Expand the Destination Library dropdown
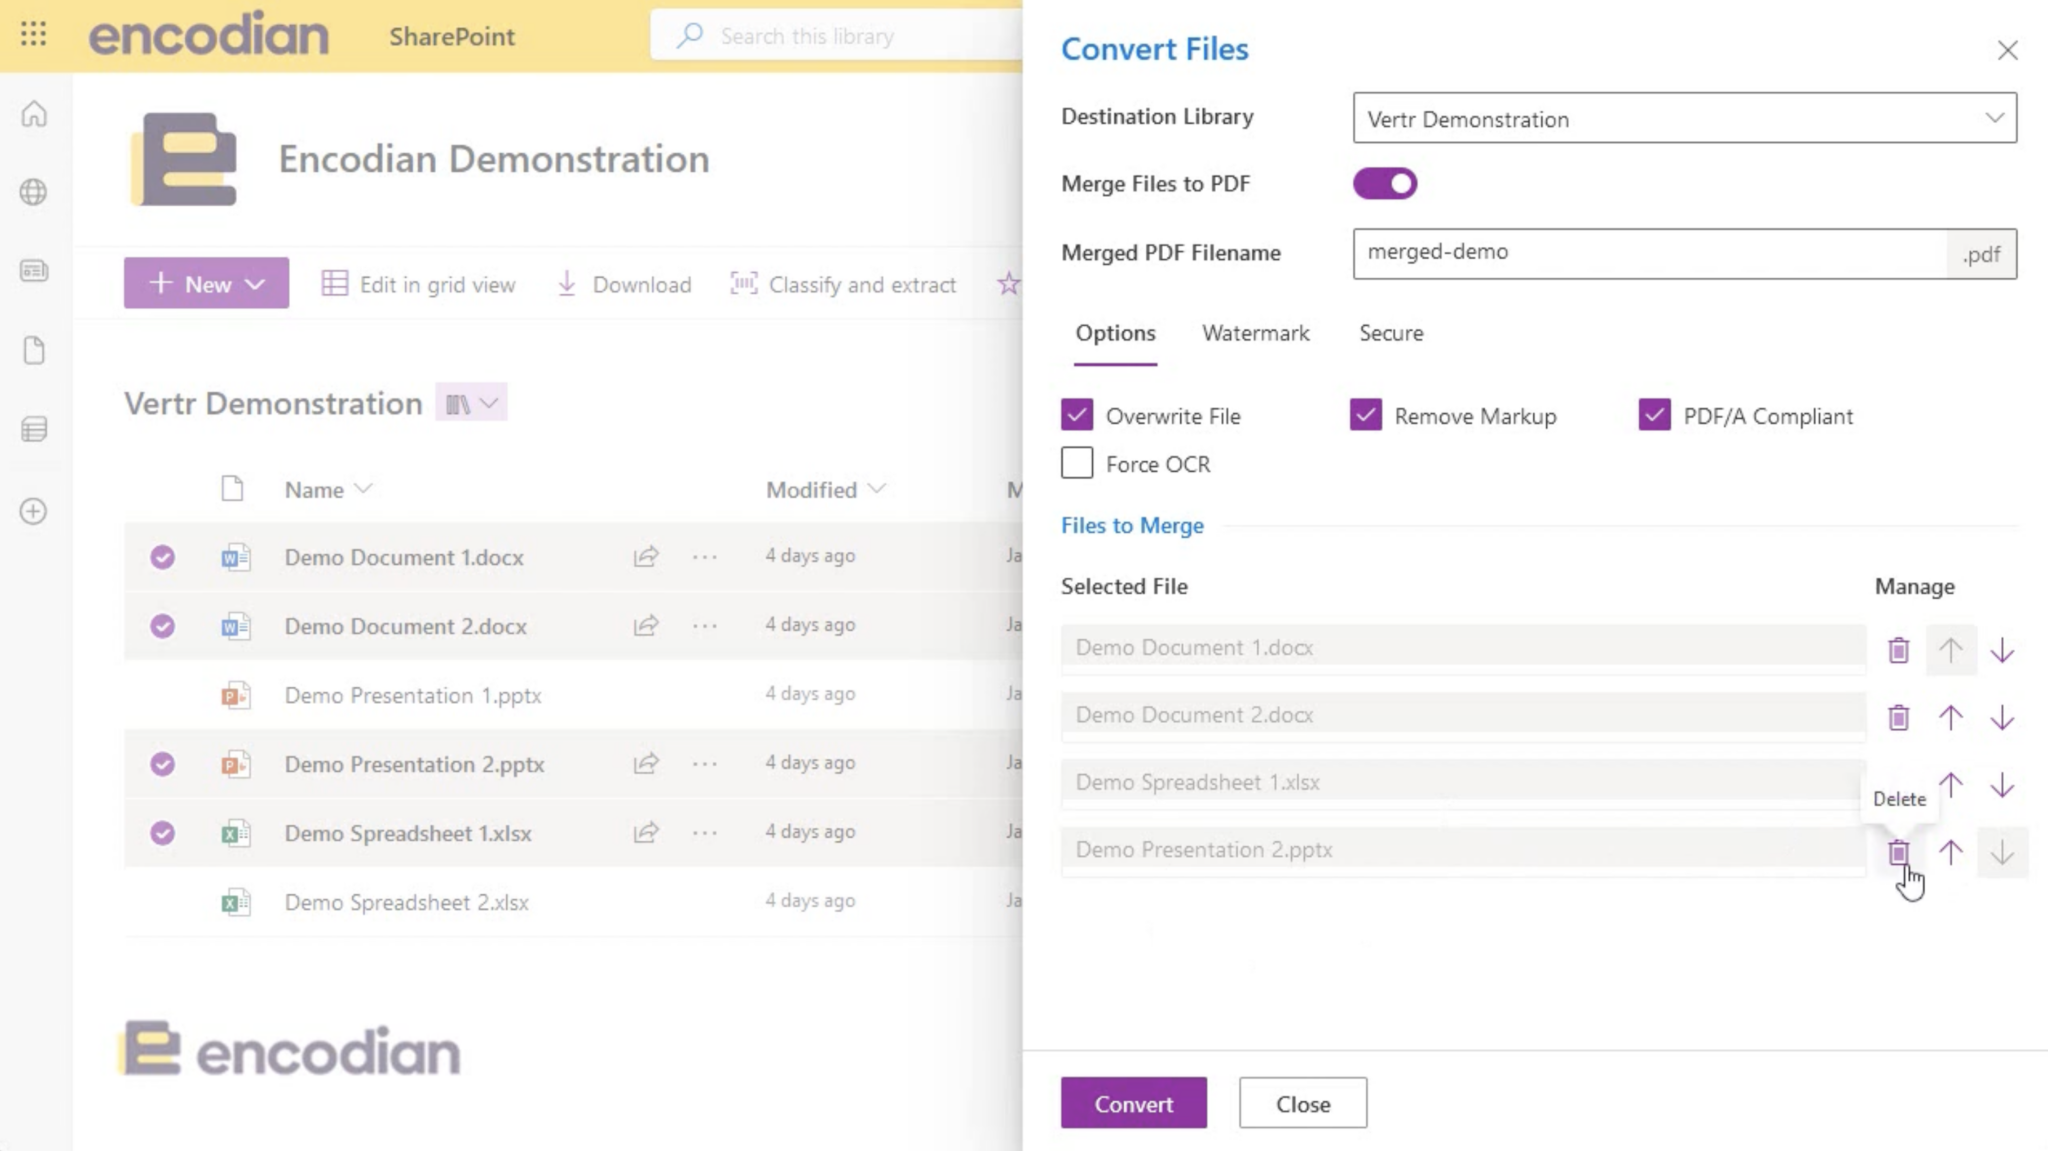 1685,118
